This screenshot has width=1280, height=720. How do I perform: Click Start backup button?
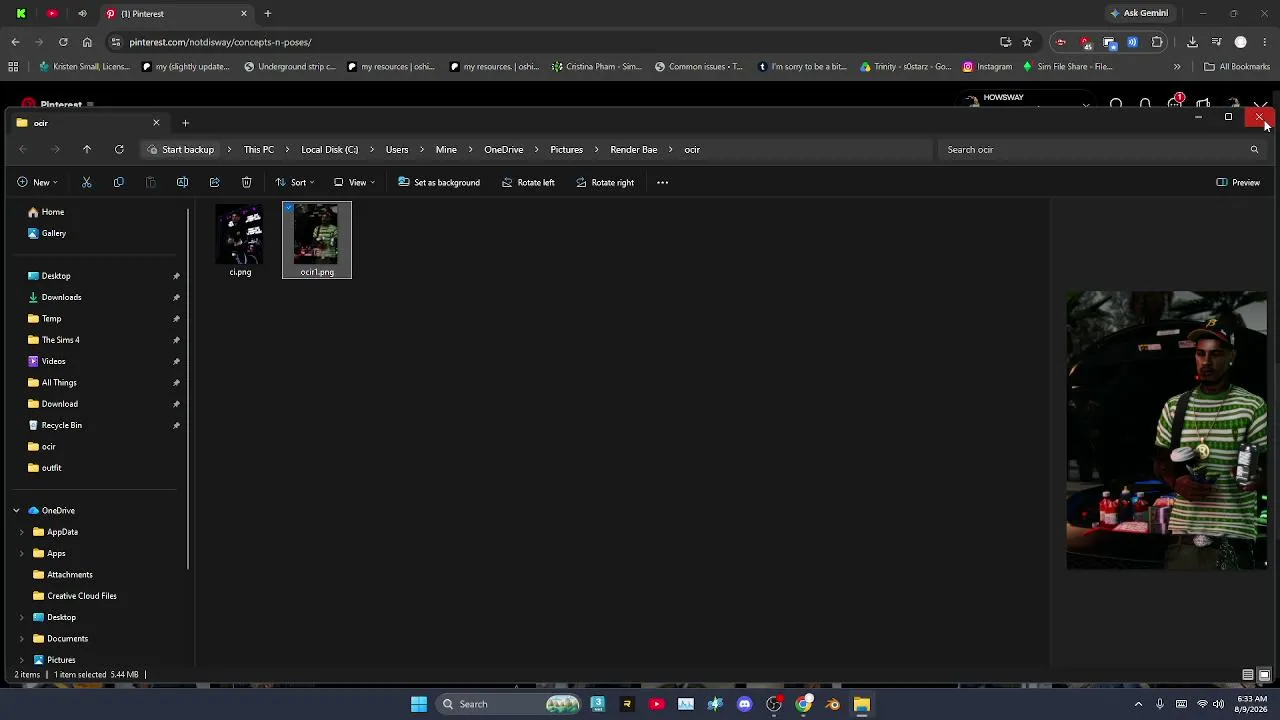[180, 149]
